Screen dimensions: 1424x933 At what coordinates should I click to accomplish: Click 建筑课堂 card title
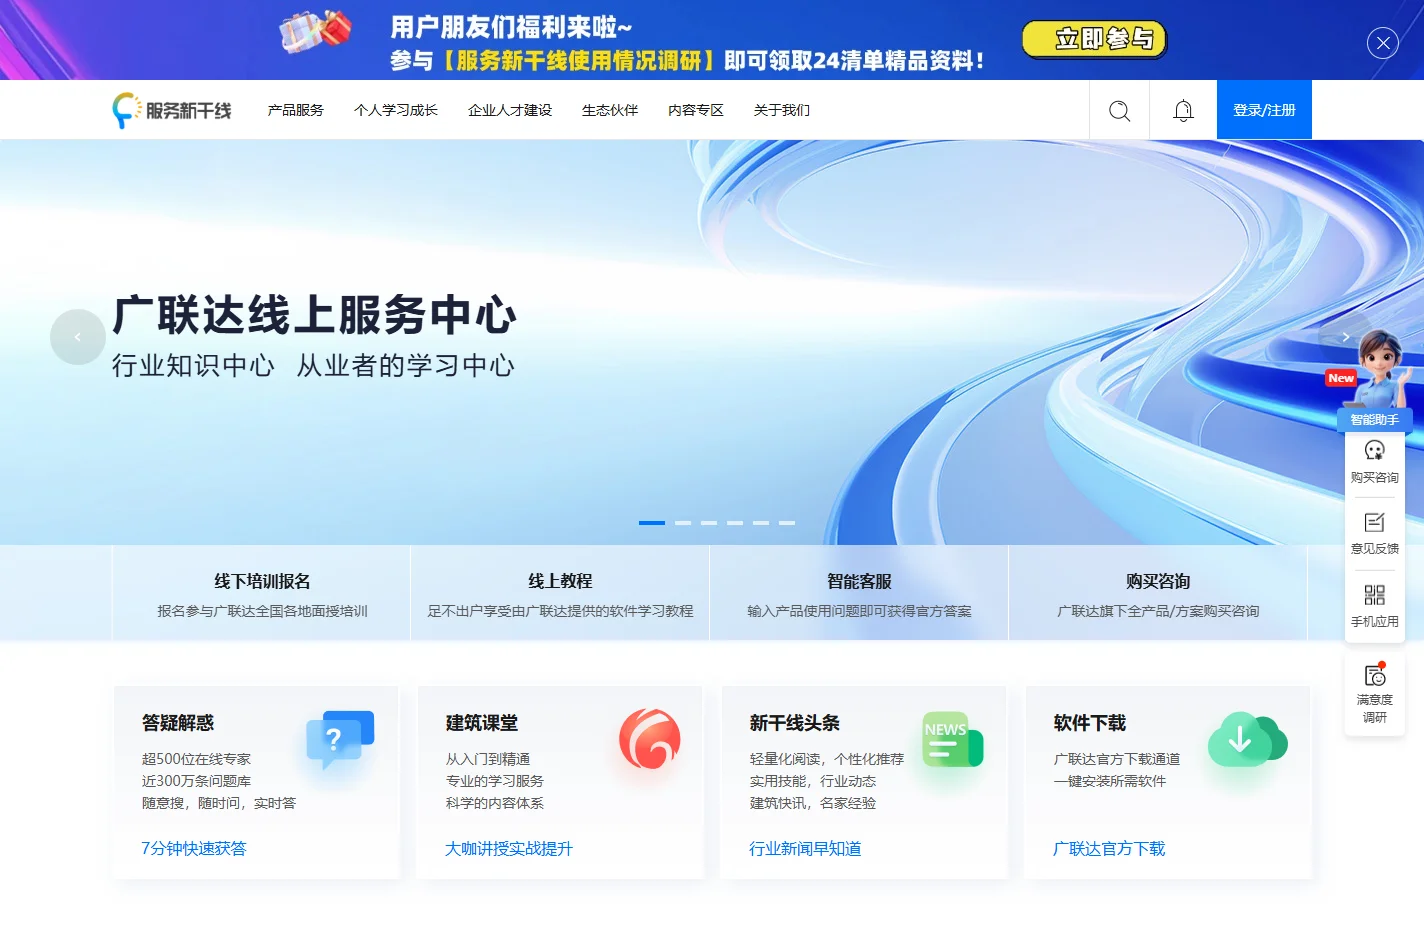click(482, 723)
